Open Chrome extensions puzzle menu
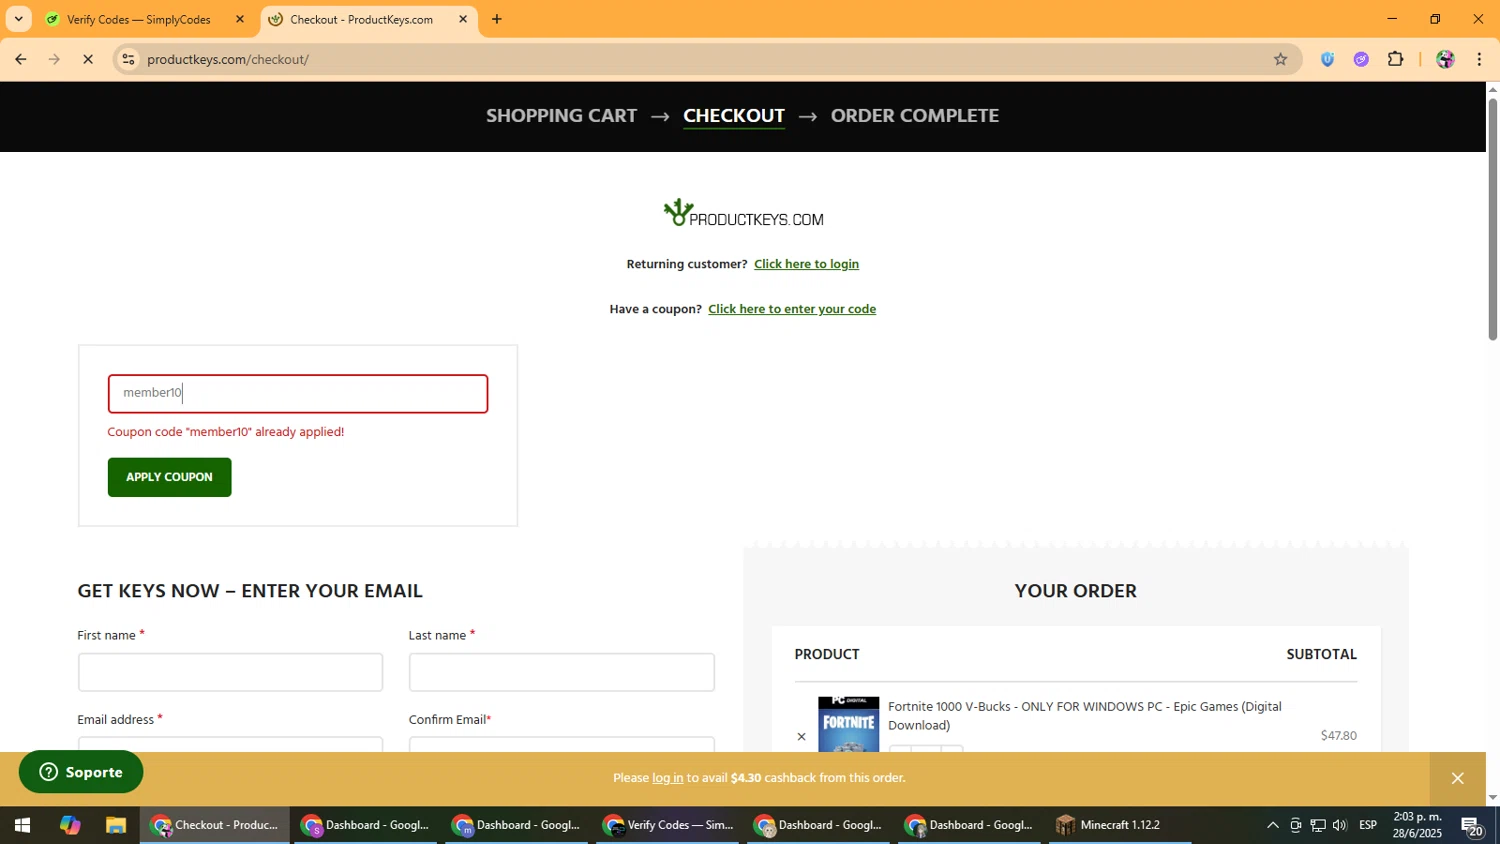 (1396, 59)
